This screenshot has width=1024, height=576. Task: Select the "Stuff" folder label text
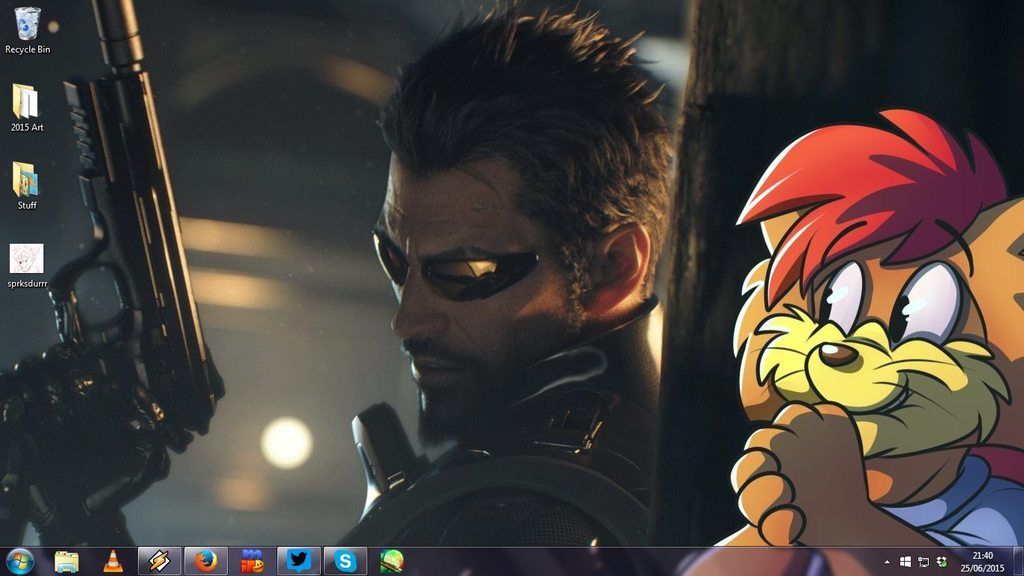click(x=27, y=205)
